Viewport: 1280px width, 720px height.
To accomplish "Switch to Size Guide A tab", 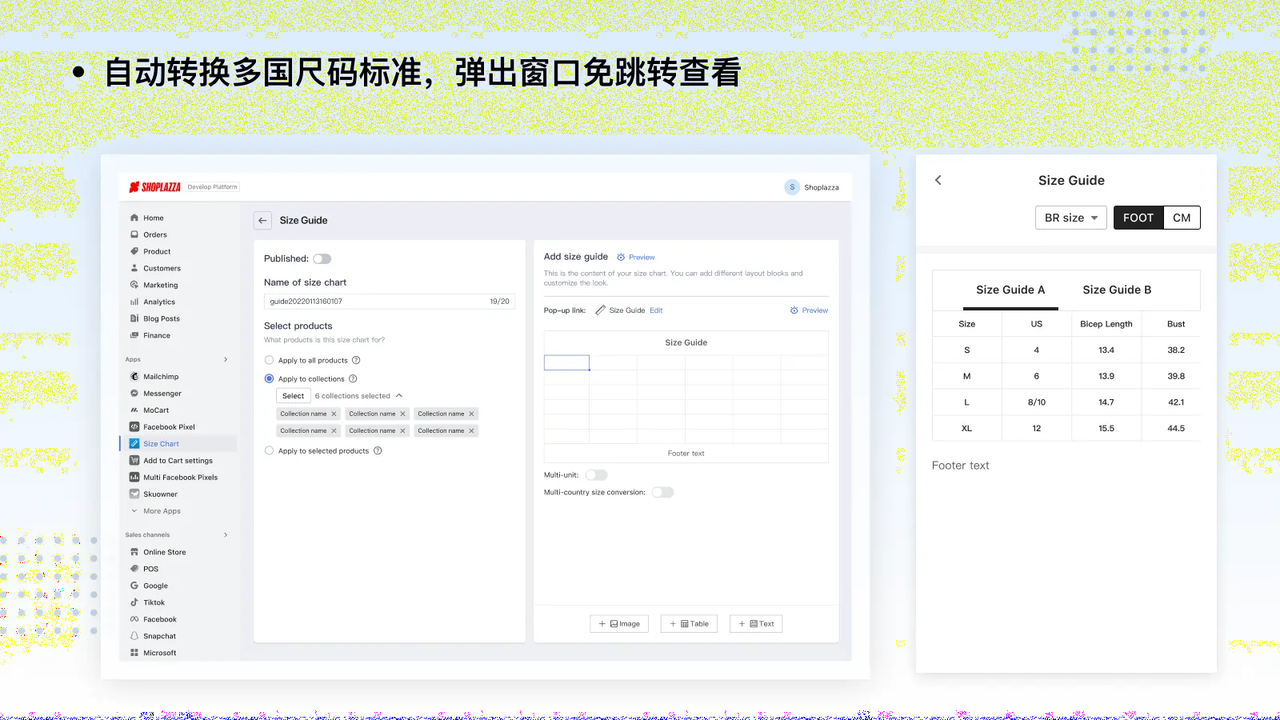I will click(x=1010, y=290).
